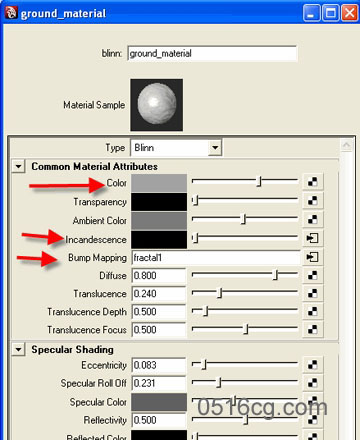The width and height of the screenshot is (360, 440).
Task: Click the Diffuse value field 0.800
Action: point(159,276)
